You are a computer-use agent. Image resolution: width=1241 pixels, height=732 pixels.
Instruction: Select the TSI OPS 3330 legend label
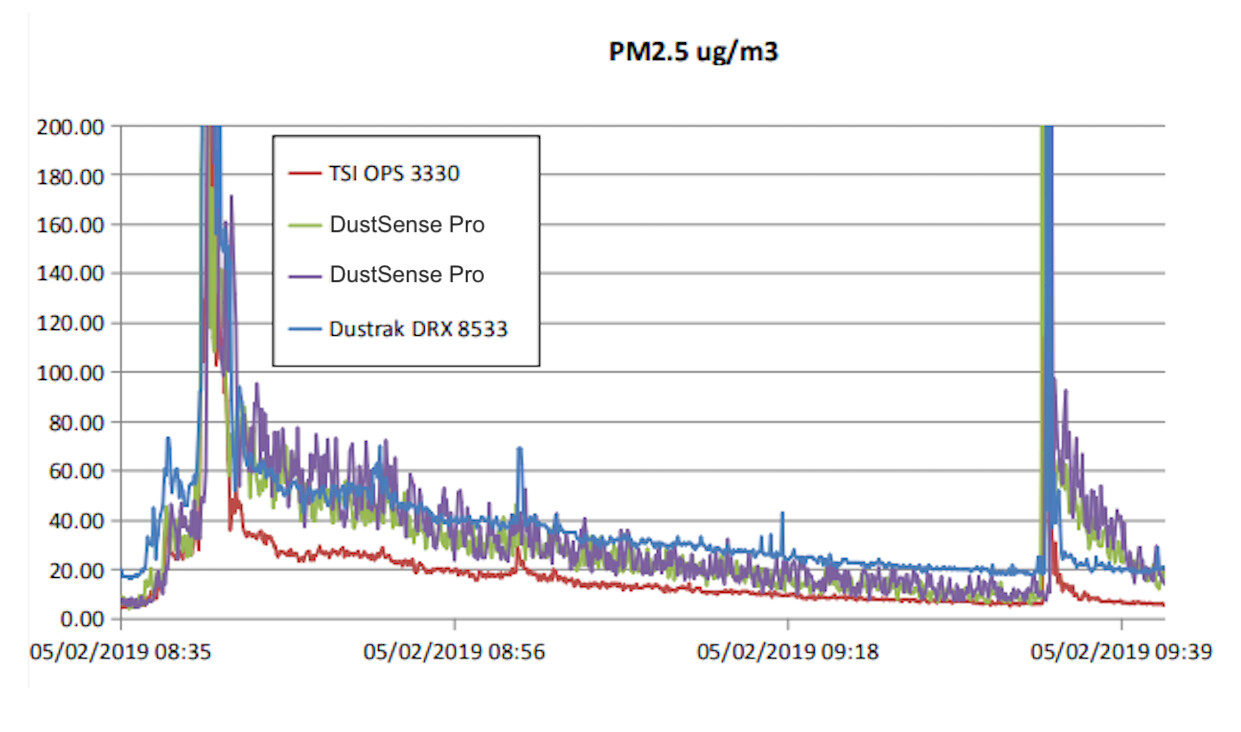(x=395, y=174)
